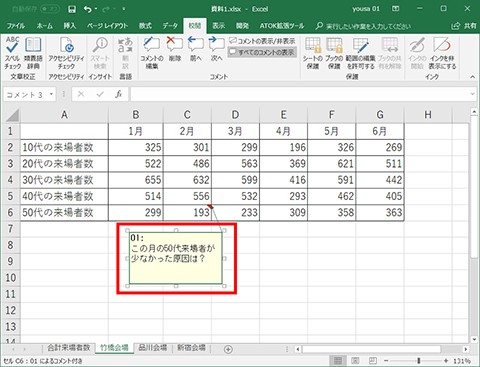Open the translate (翻訳) tool
The width and height of the screenshot is (480, 367).
pyautogui.click(x=125, y=53)
